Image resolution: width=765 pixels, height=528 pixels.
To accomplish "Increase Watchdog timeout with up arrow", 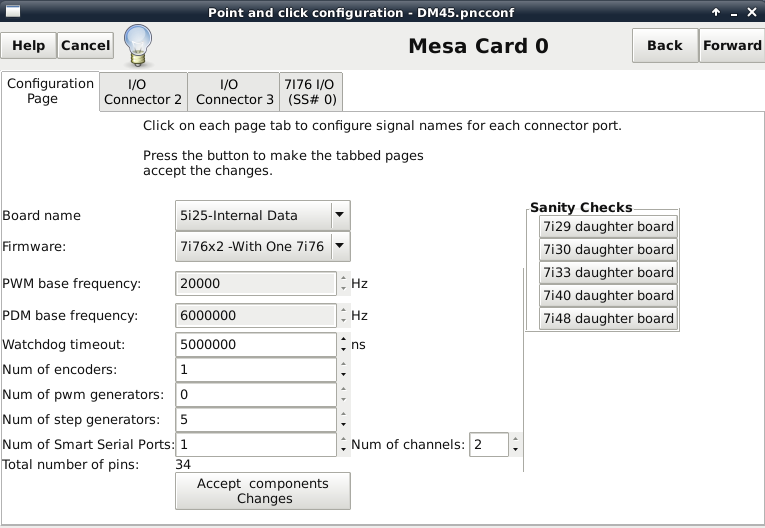I will [x=343, y=339].
